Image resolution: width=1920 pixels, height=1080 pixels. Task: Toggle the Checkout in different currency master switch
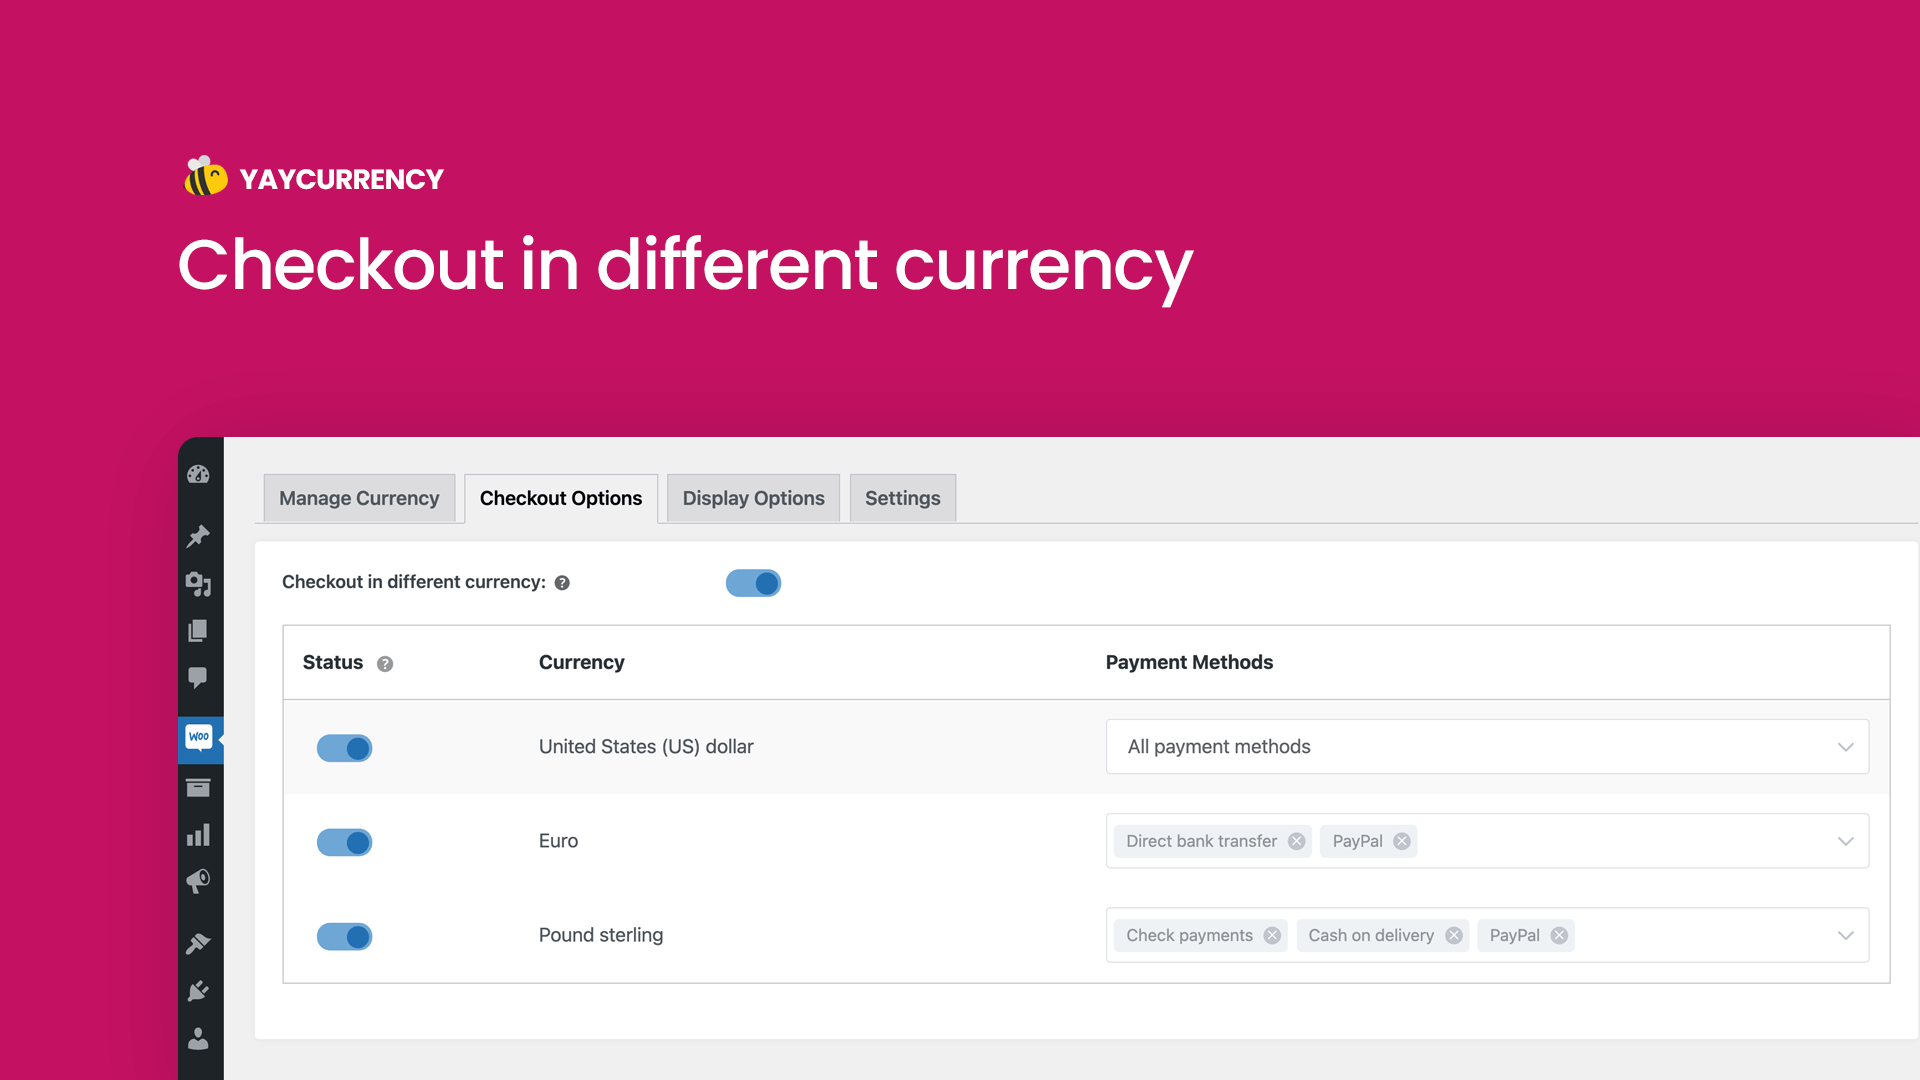coord(752,582)
